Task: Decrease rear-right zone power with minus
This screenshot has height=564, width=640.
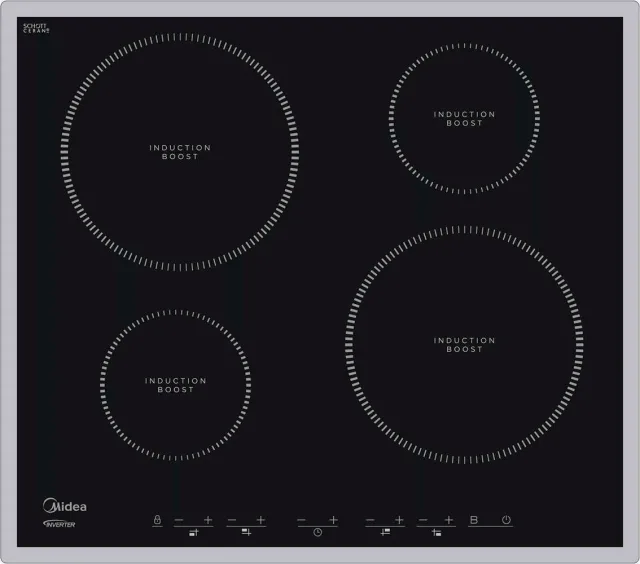Action: (x=370, y=520)
